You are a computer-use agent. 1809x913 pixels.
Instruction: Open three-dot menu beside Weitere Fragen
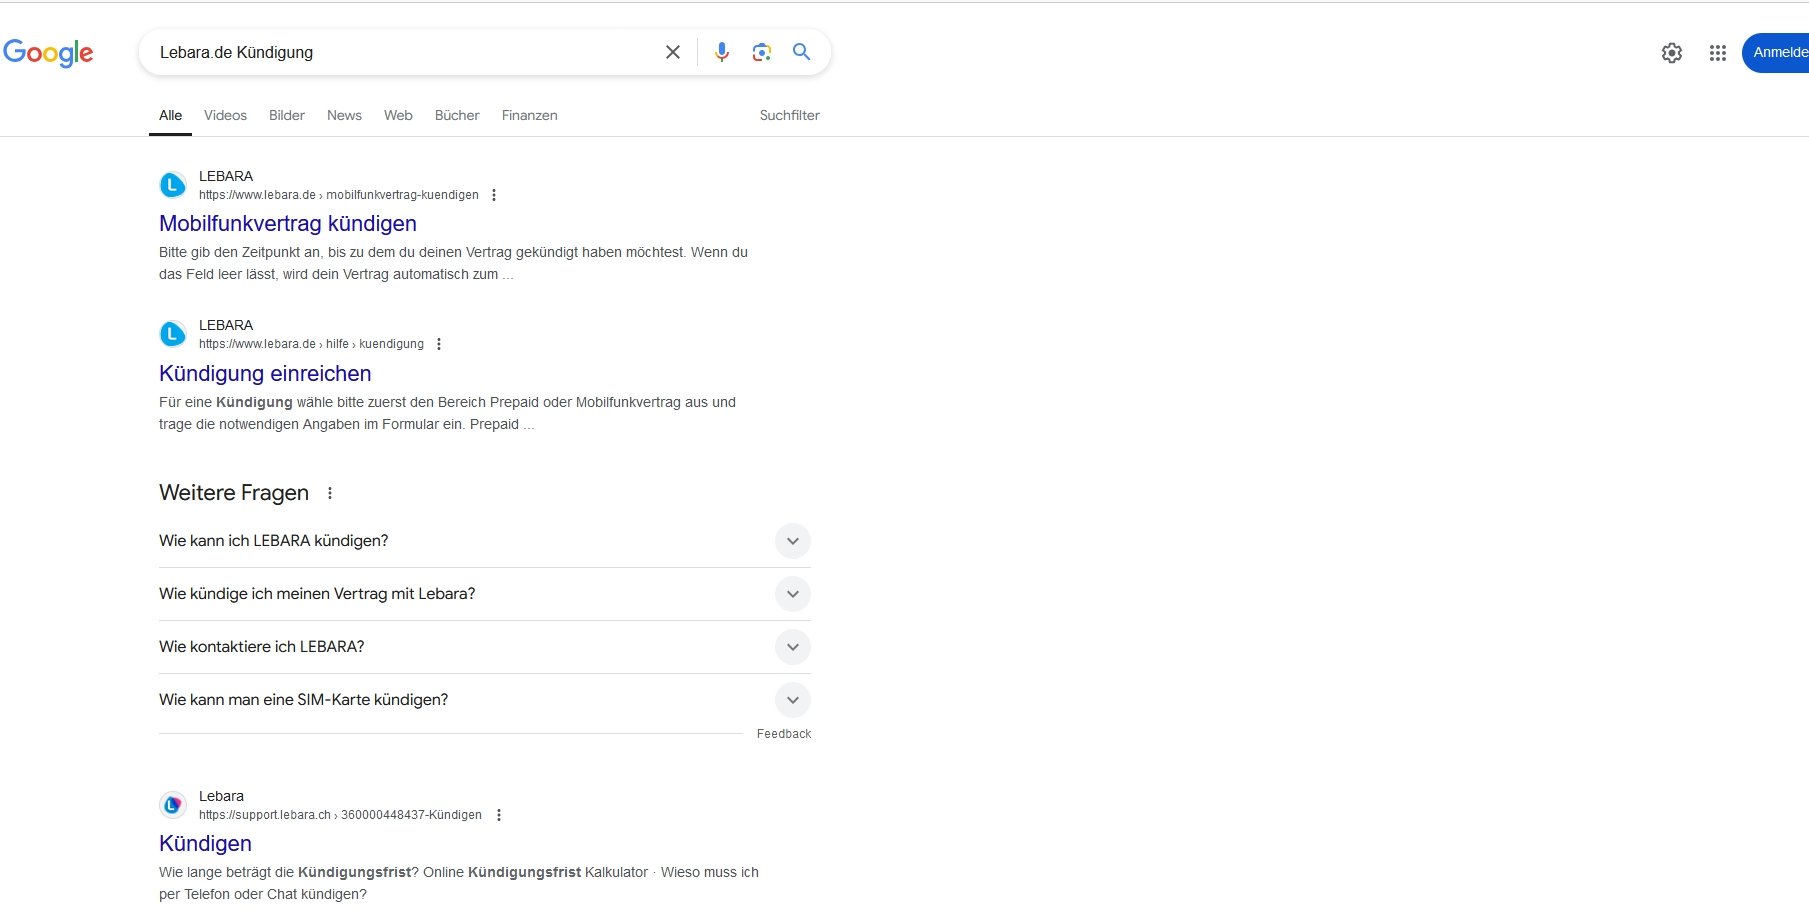[330, 493]
